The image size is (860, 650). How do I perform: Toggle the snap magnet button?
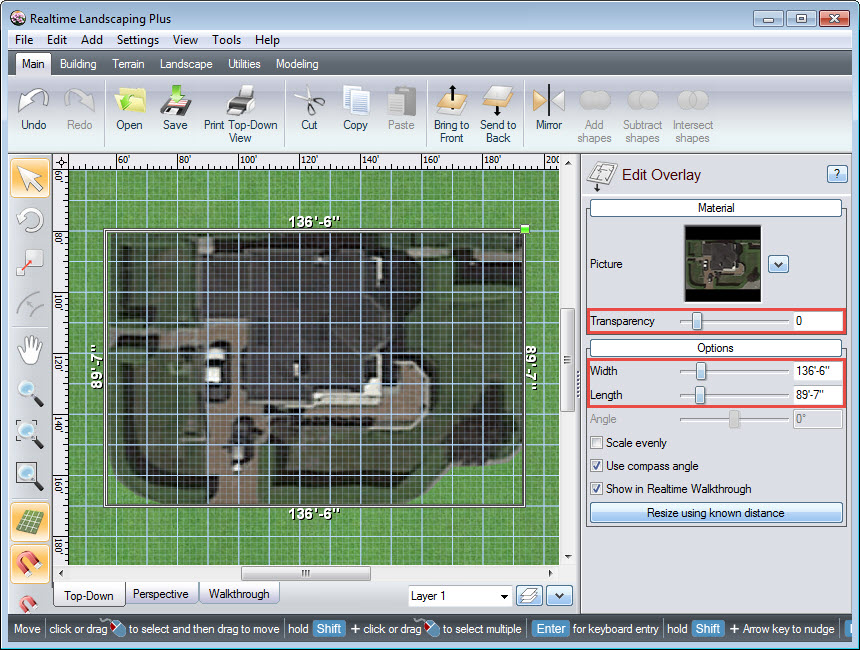[30, 564]
